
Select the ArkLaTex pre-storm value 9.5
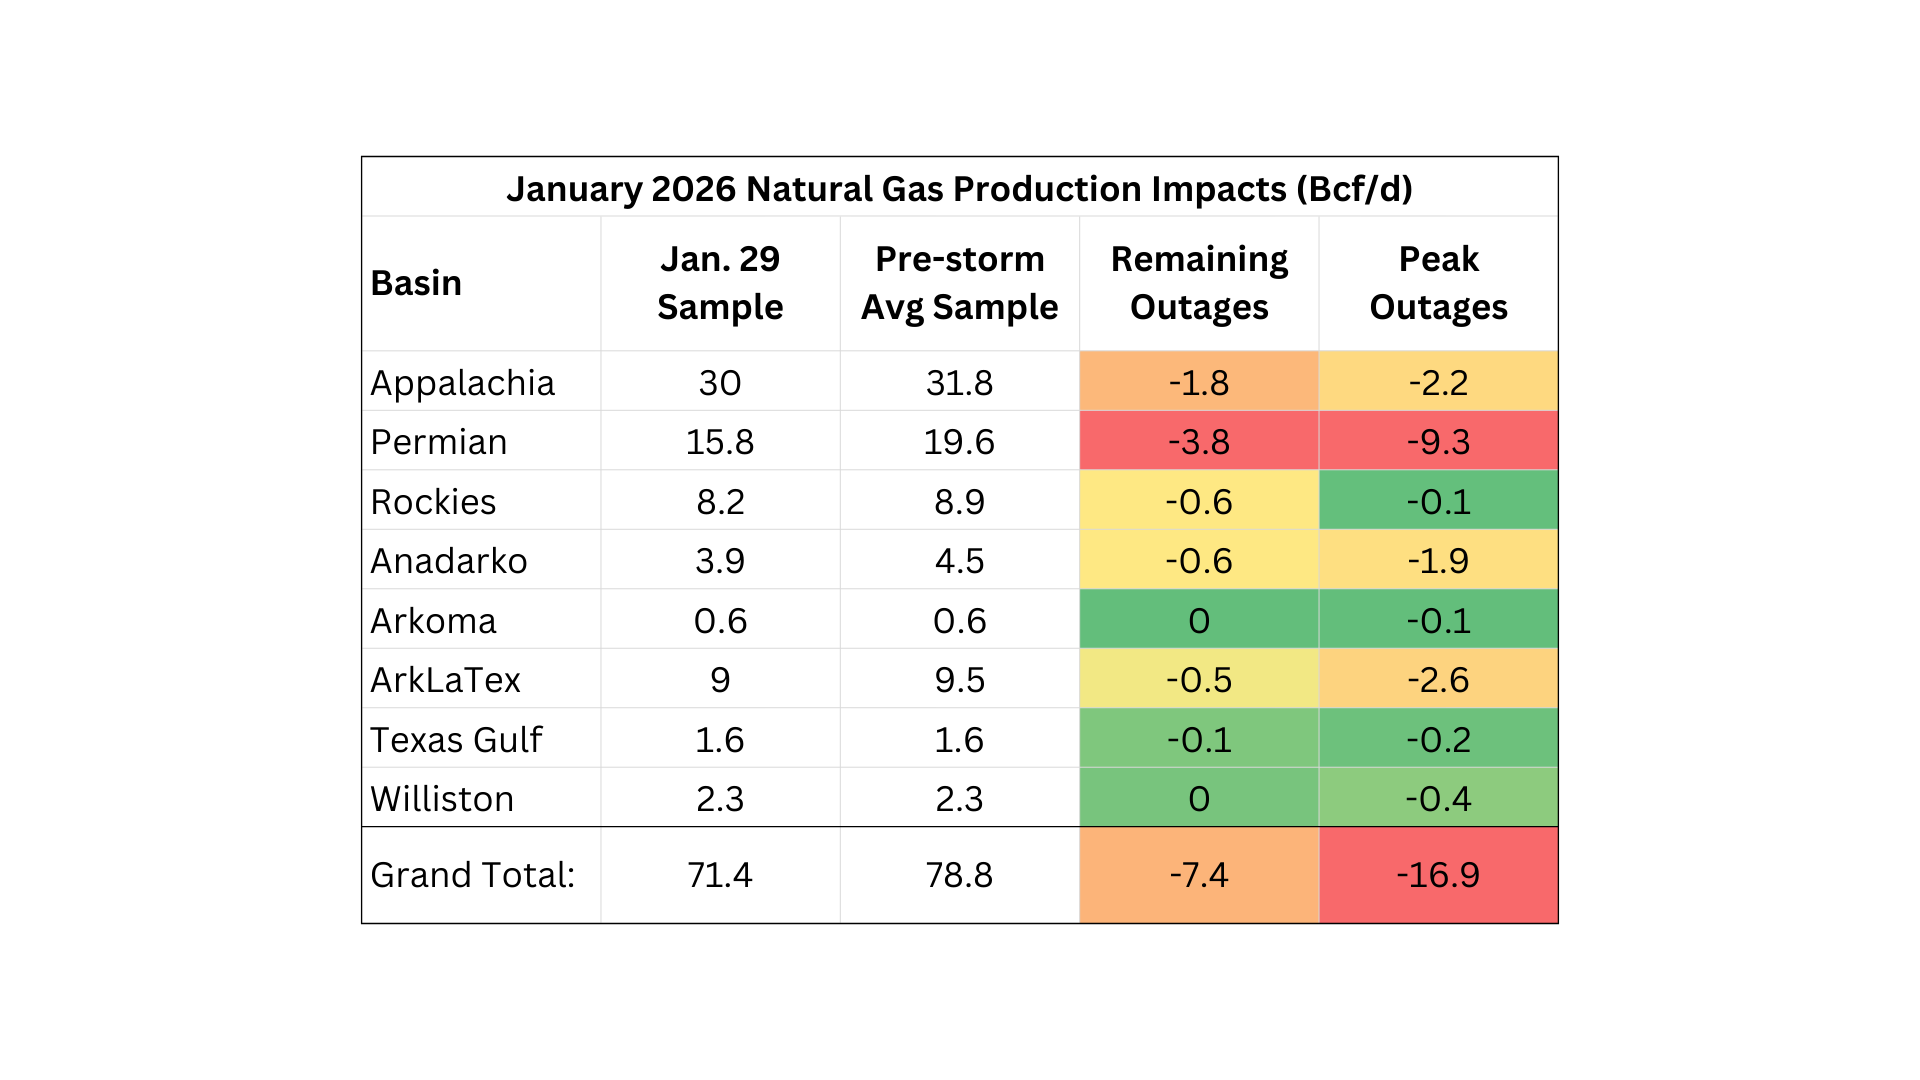pyautogui.click(x=959, y=680)
